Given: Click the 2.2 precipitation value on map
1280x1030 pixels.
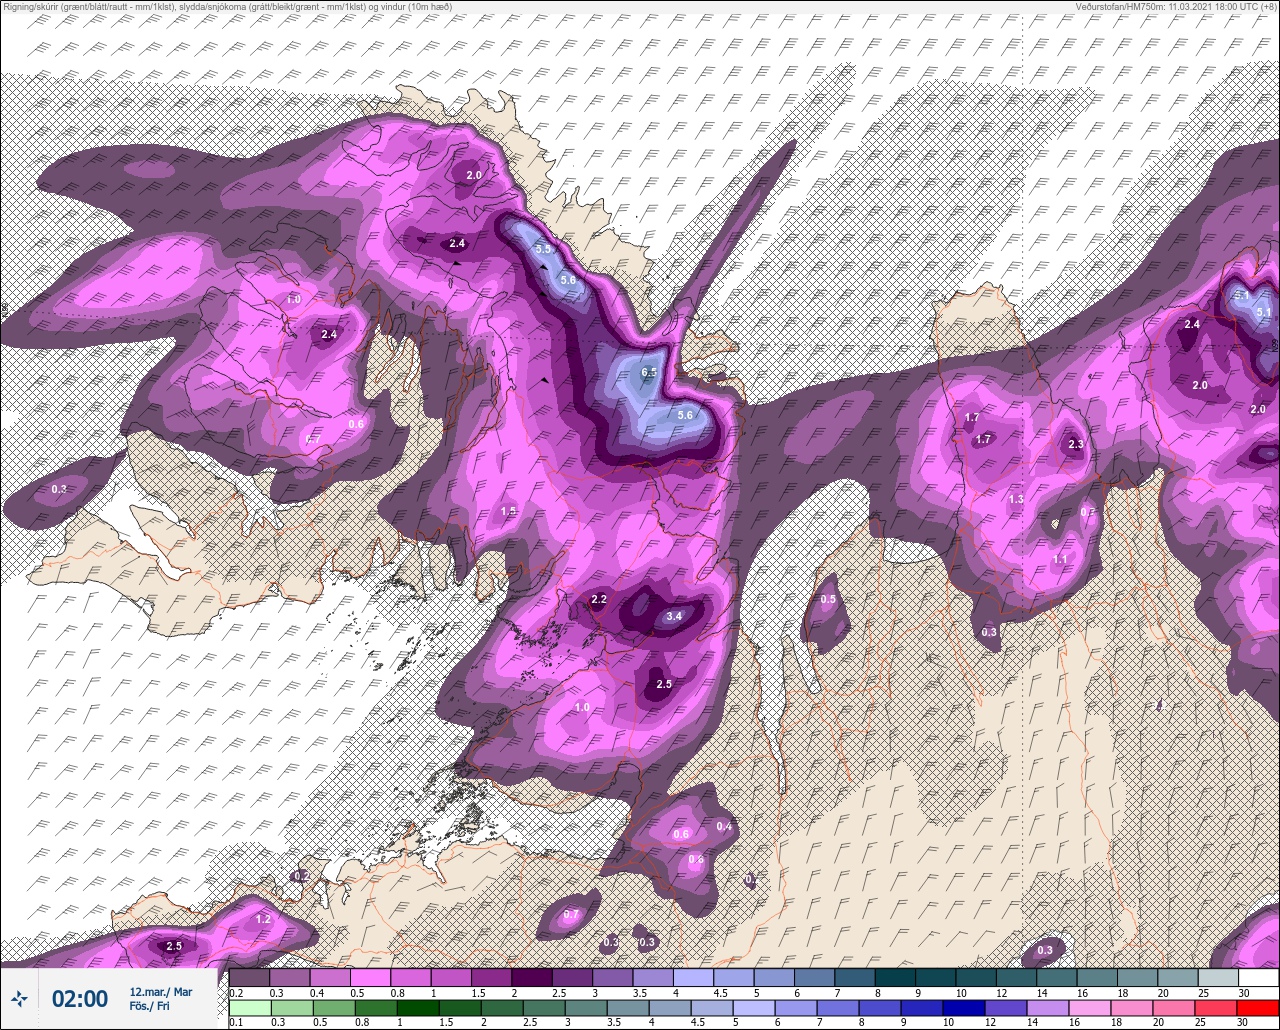Looking at the screenshot, I should [599, 599].
